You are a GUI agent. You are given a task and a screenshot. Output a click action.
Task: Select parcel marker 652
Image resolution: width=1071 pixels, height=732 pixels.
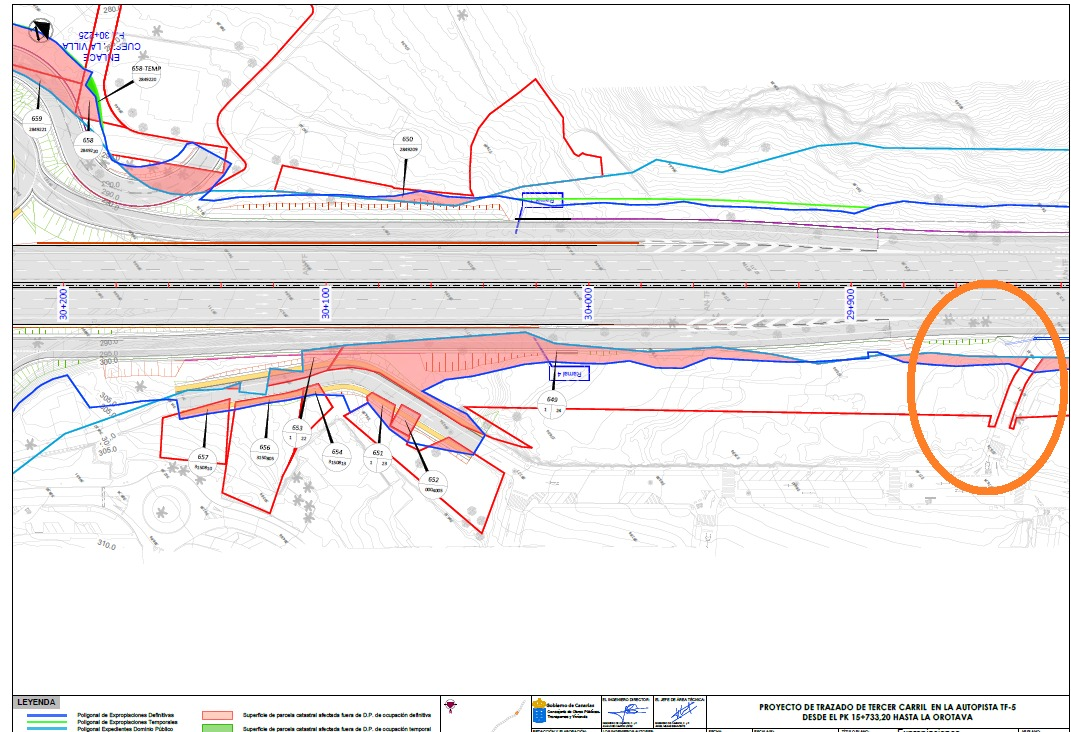tap(433, 484)
